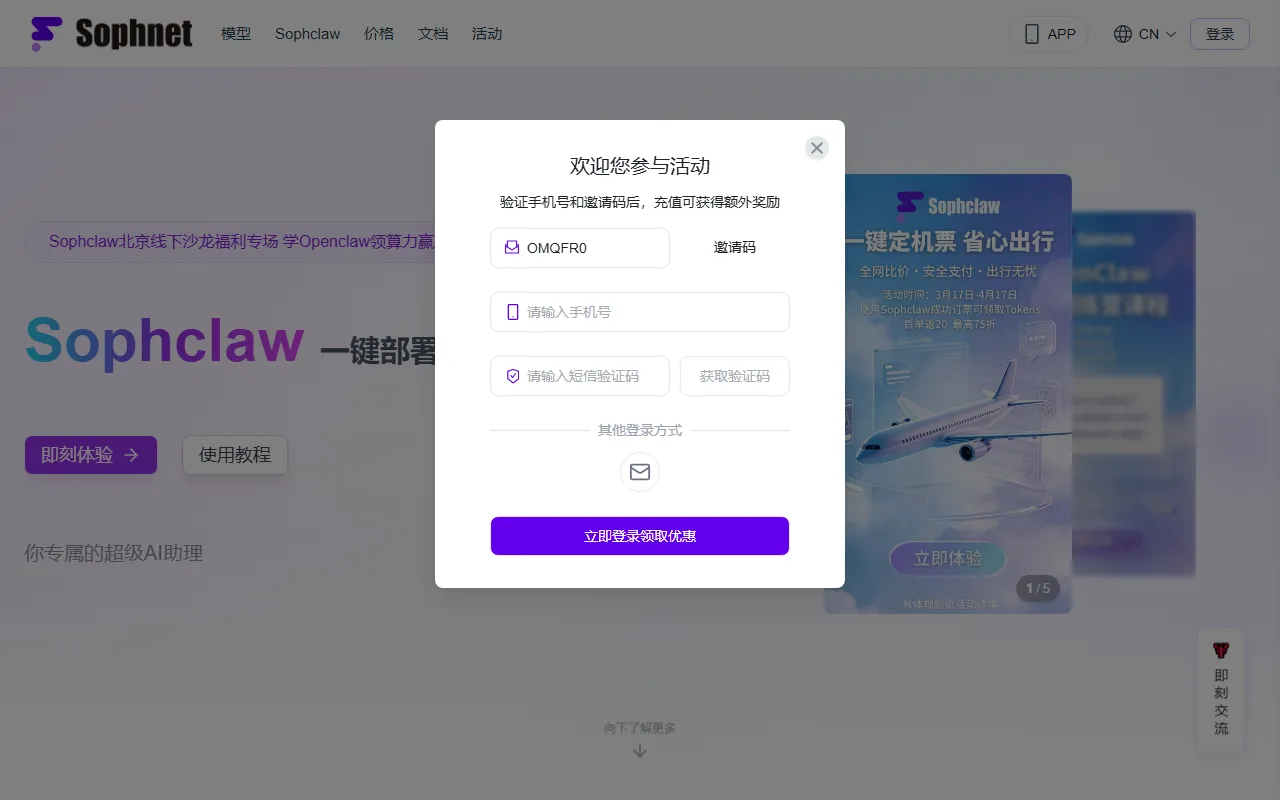The image size is (1280, 800).
Task: Open the 使用教程 tutorial
Action: 235,455
